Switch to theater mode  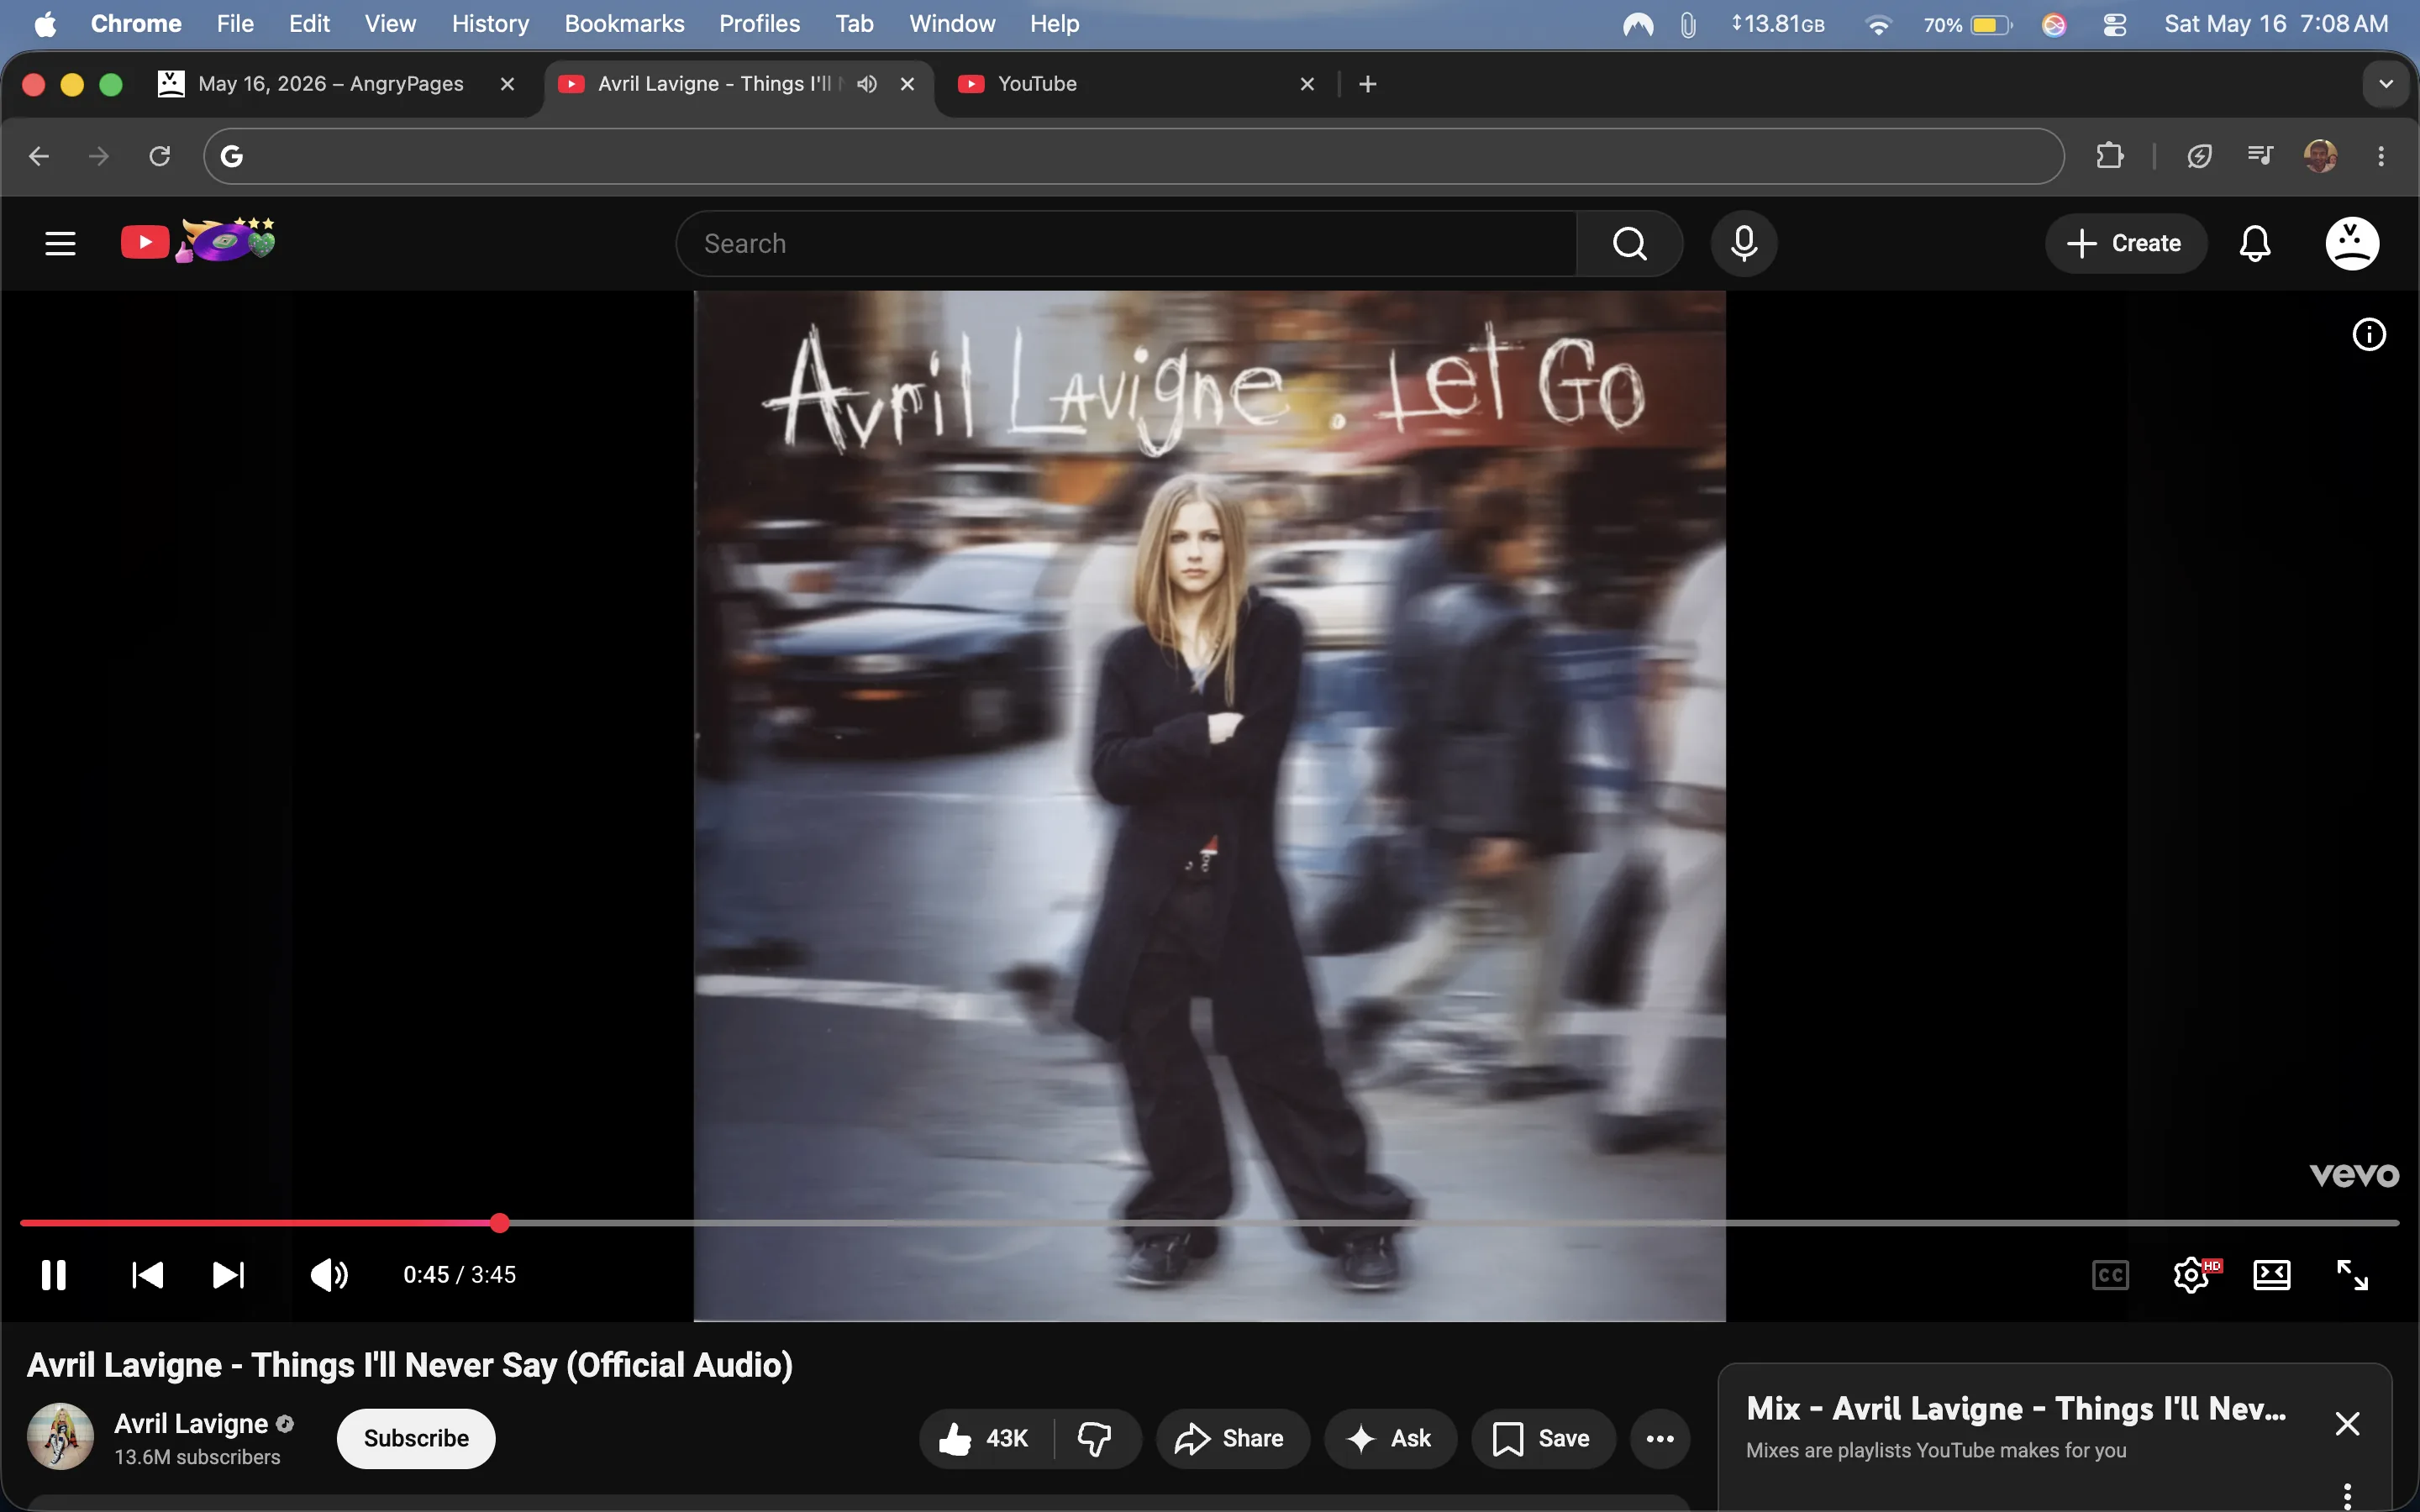pos(2271,1274)
